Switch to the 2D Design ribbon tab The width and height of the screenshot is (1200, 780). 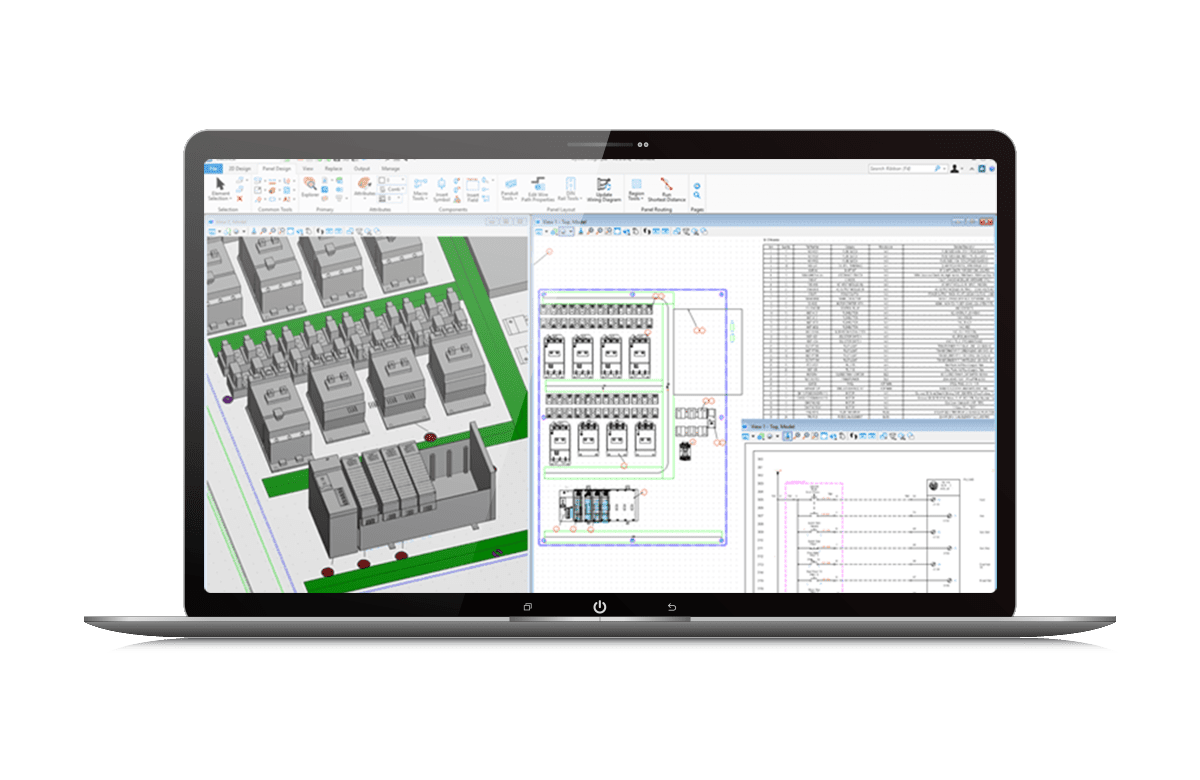[239, 168]
